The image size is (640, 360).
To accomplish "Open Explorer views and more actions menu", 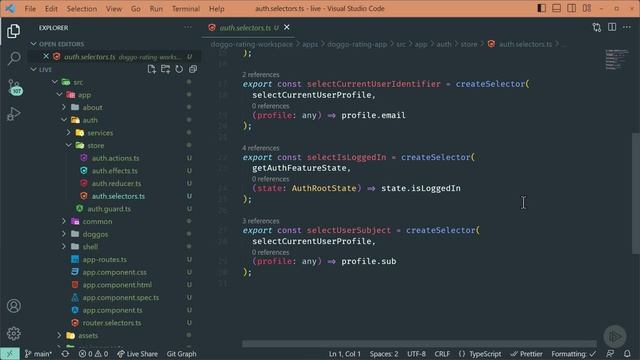I will click(188, 28).
